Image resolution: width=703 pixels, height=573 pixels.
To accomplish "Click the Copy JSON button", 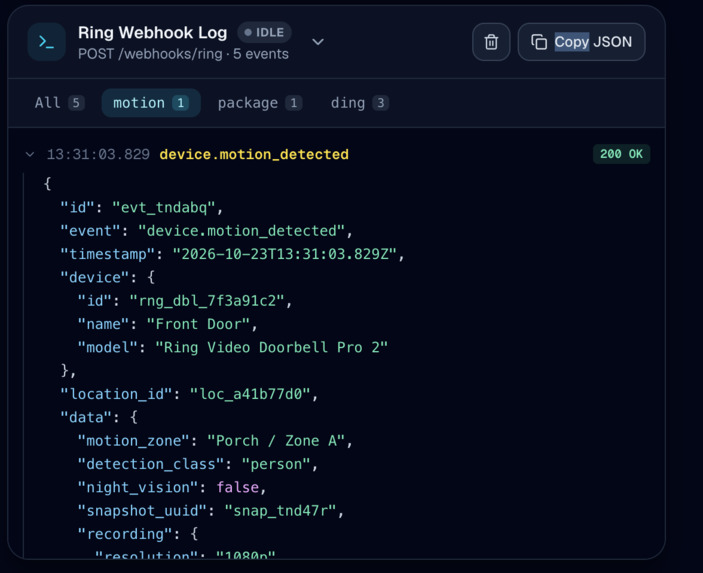I will coord(581,42).
